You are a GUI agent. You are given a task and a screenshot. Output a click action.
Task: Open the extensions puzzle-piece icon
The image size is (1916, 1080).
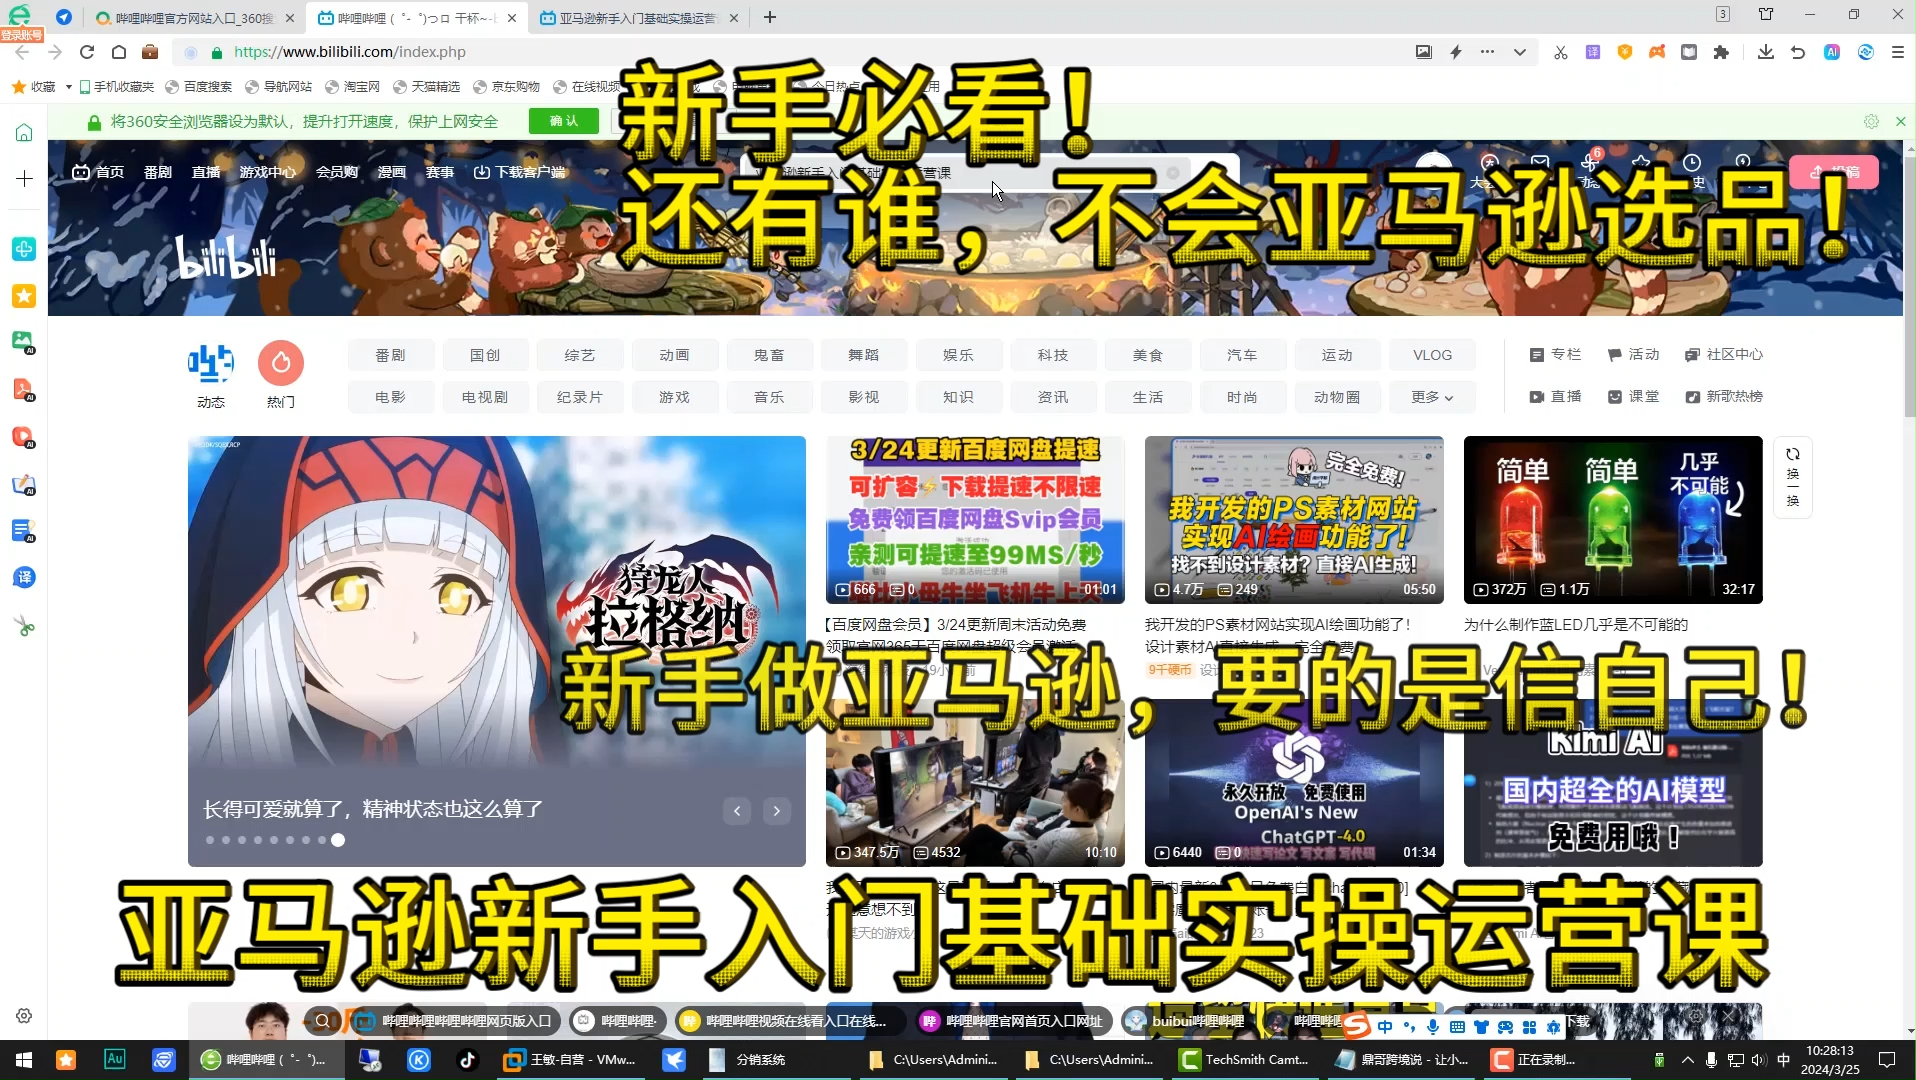tap(1722, 52)
